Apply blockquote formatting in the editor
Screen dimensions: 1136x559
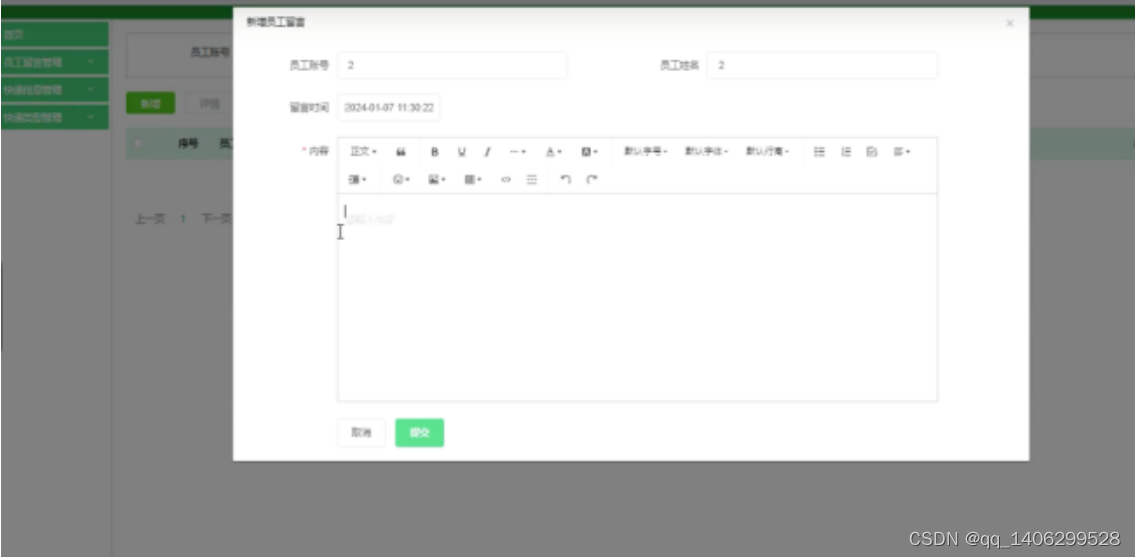pyautogui.click(x=401, y=152)
